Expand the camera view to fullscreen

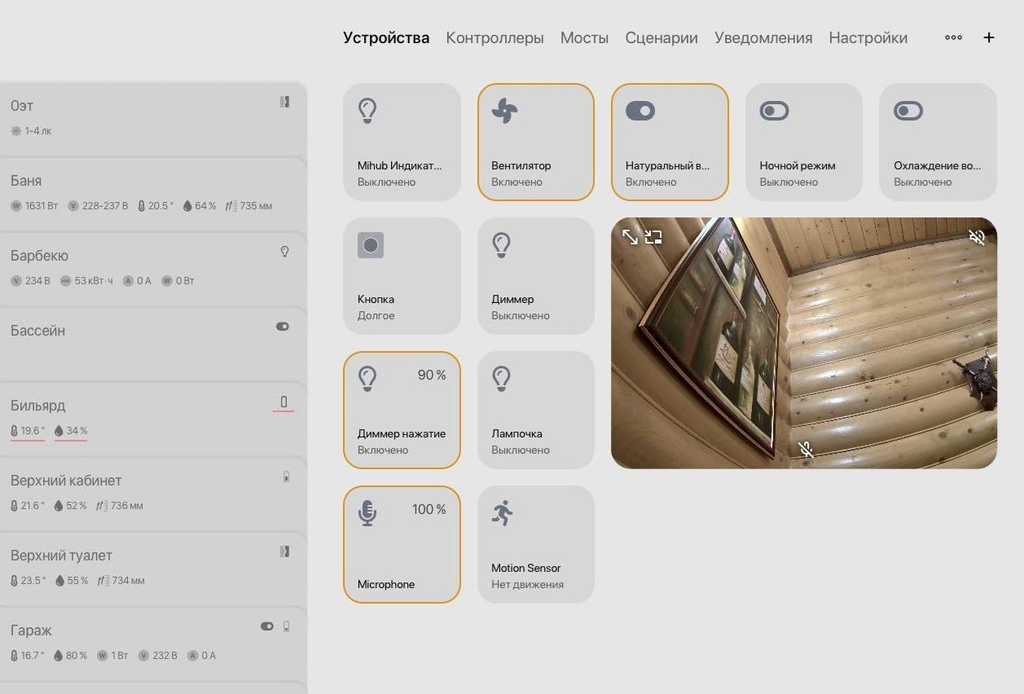[x=630, y=236]
